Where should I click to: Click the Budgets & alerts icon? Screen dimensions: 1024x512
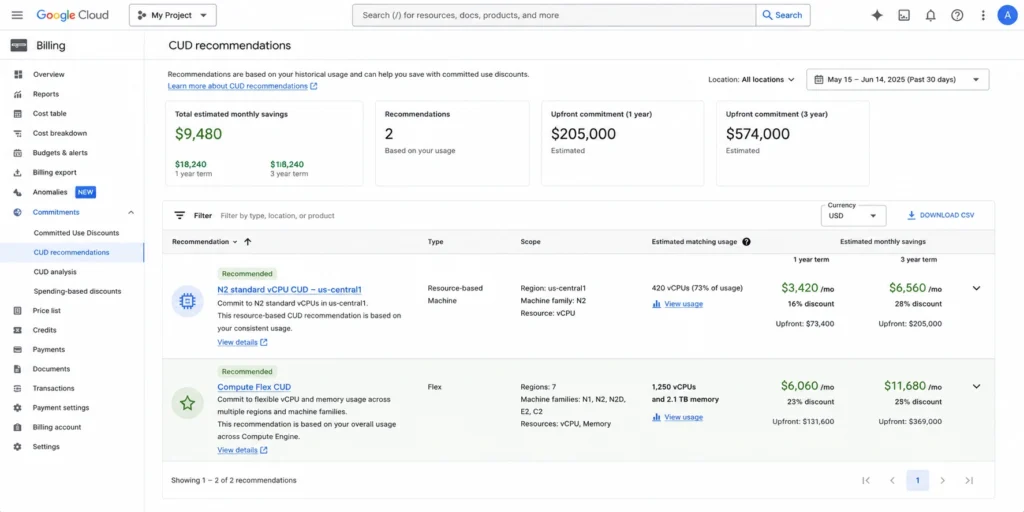point(18,153)
